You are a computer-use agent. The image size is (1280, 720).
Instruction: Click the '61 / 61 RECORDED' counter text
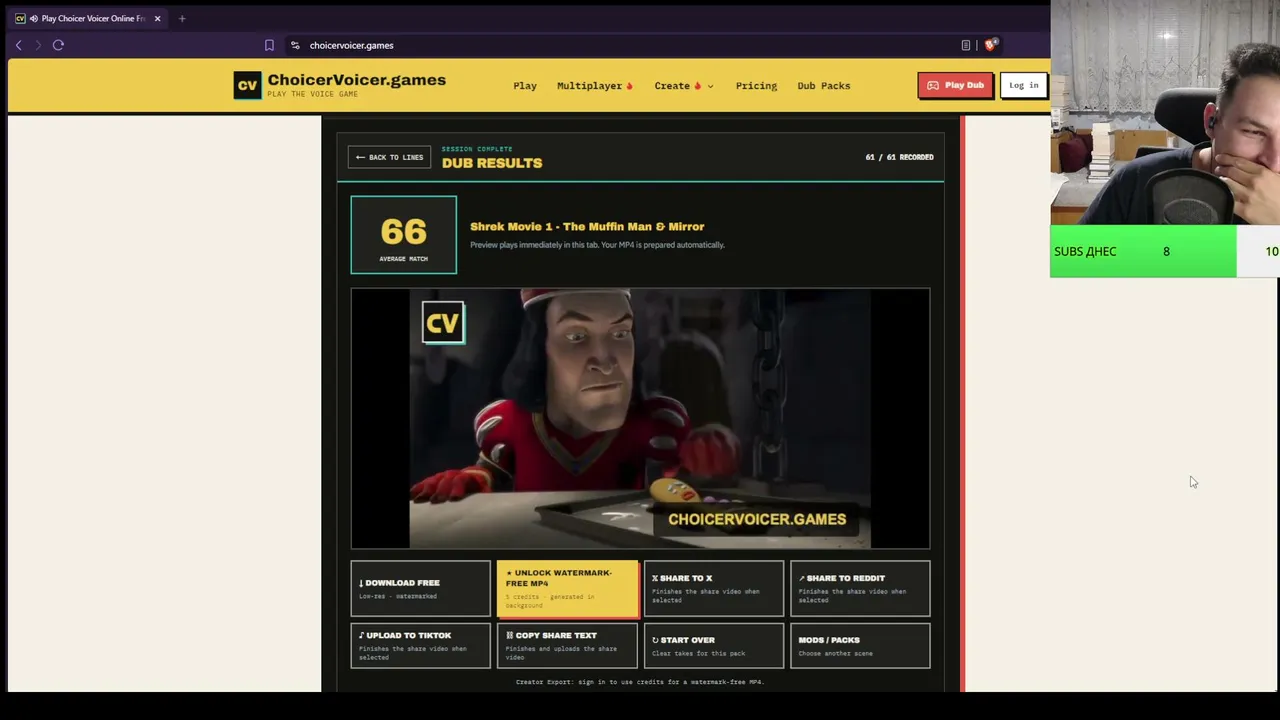[x=900, y=157]
